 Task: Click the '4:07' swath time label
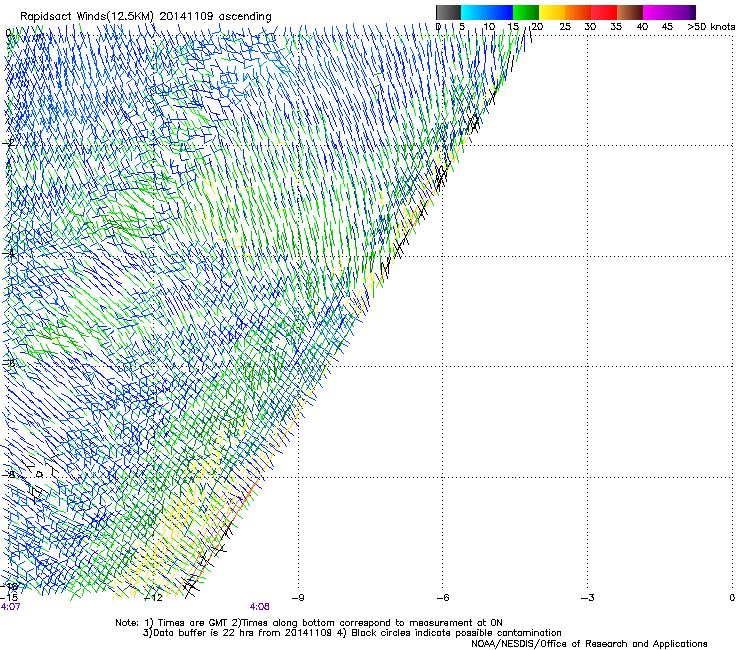click(10, 607)
